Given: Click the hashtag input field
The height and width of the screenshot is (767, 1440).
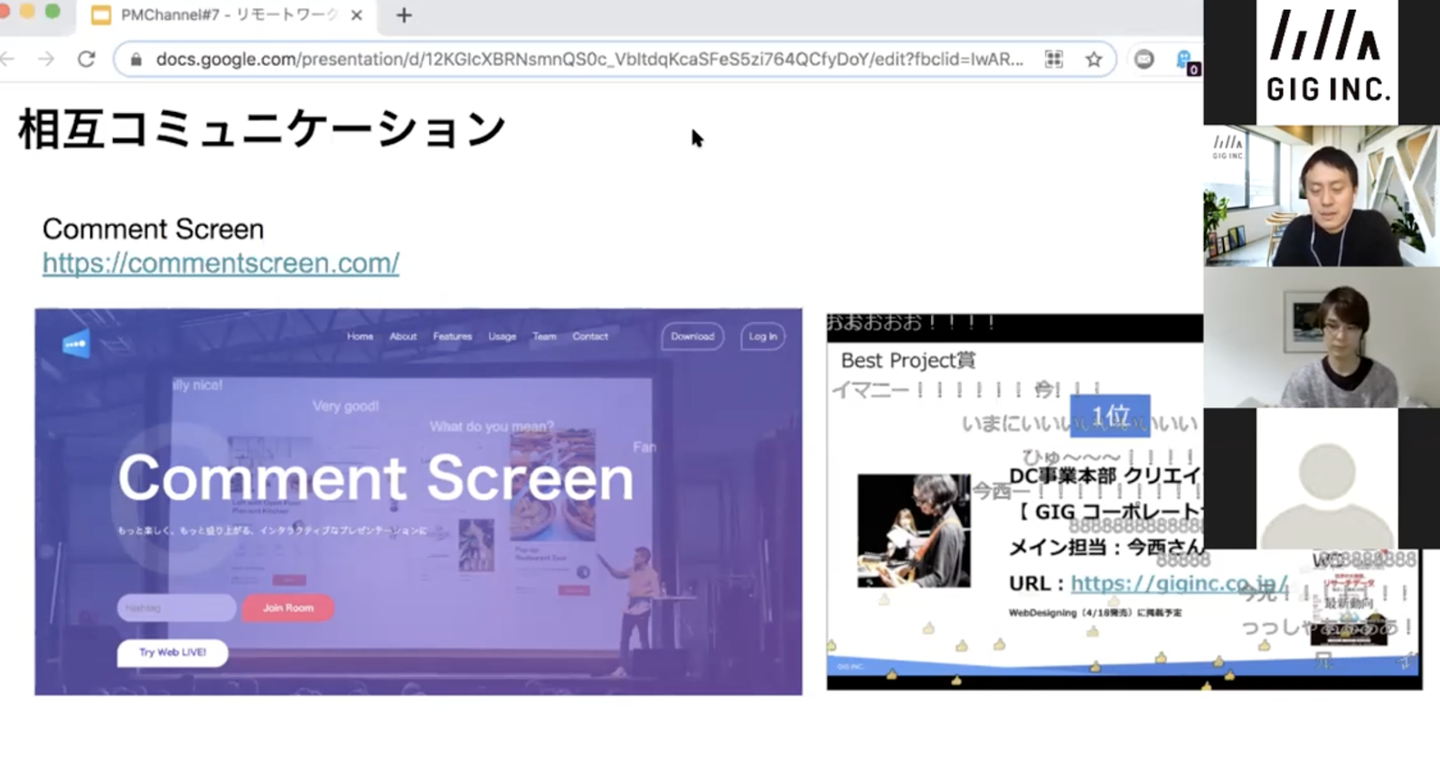Looking at the screenshot, I should (177, 608).
